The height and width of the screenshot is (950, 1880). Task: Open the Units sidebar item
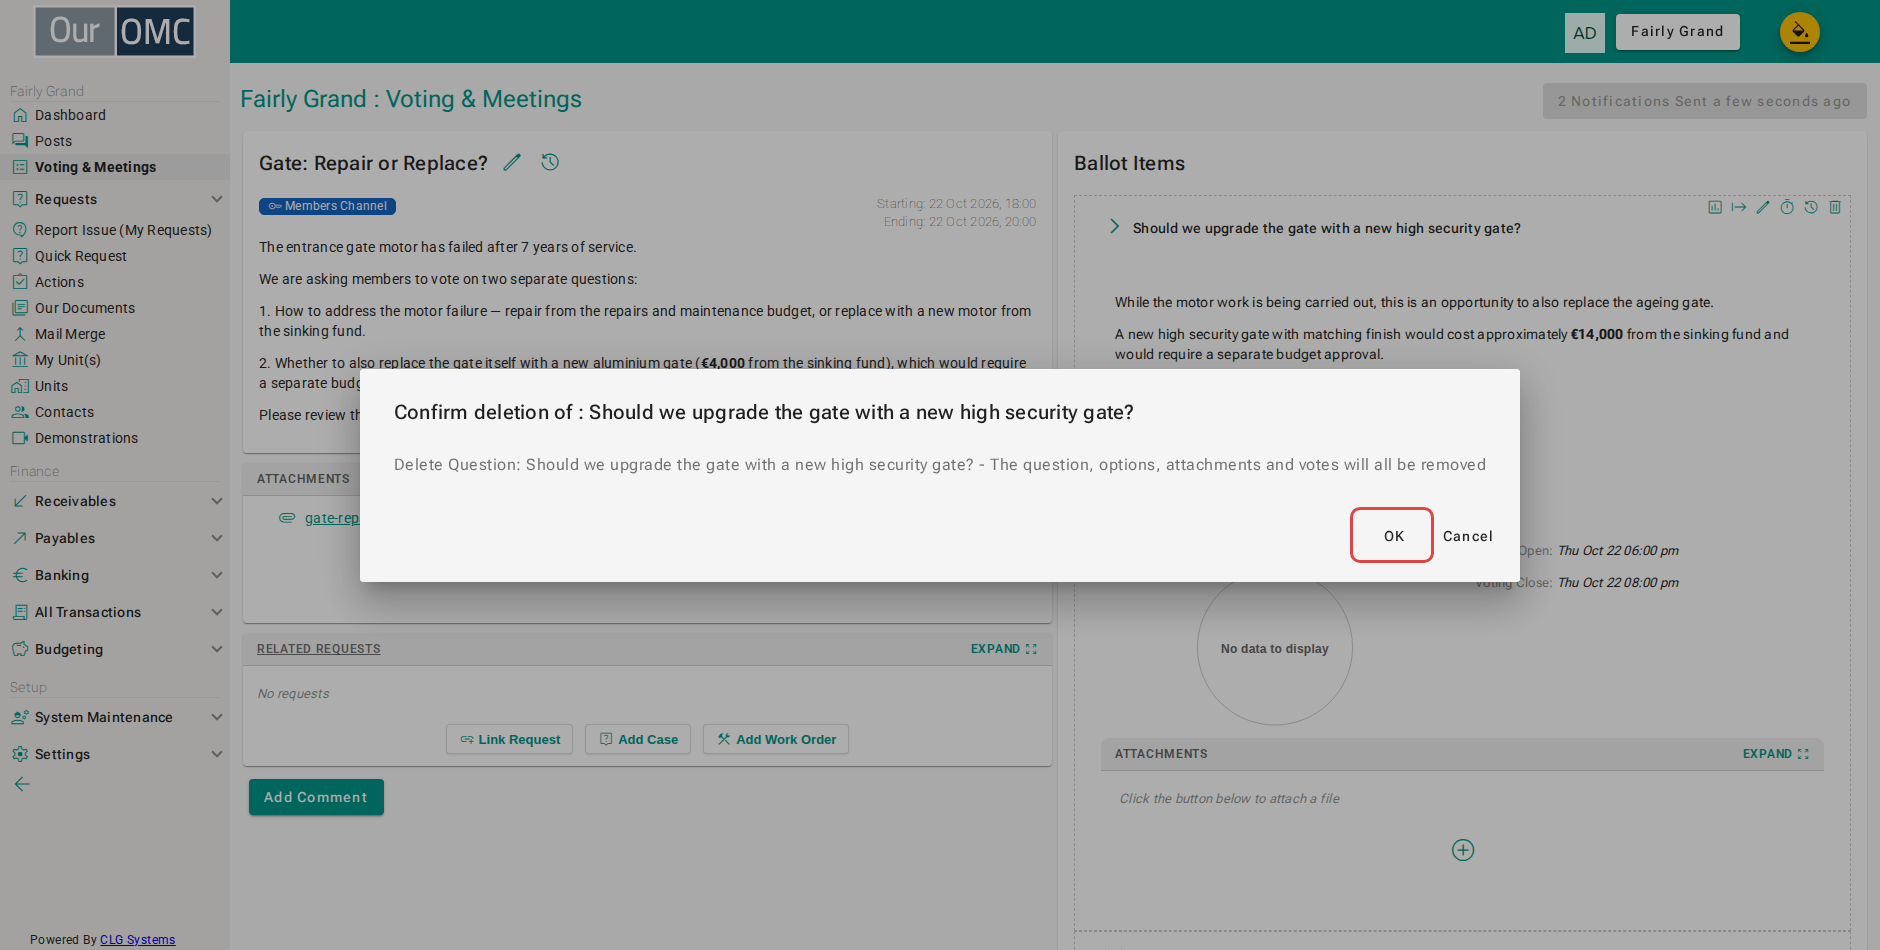pos(115,386)
